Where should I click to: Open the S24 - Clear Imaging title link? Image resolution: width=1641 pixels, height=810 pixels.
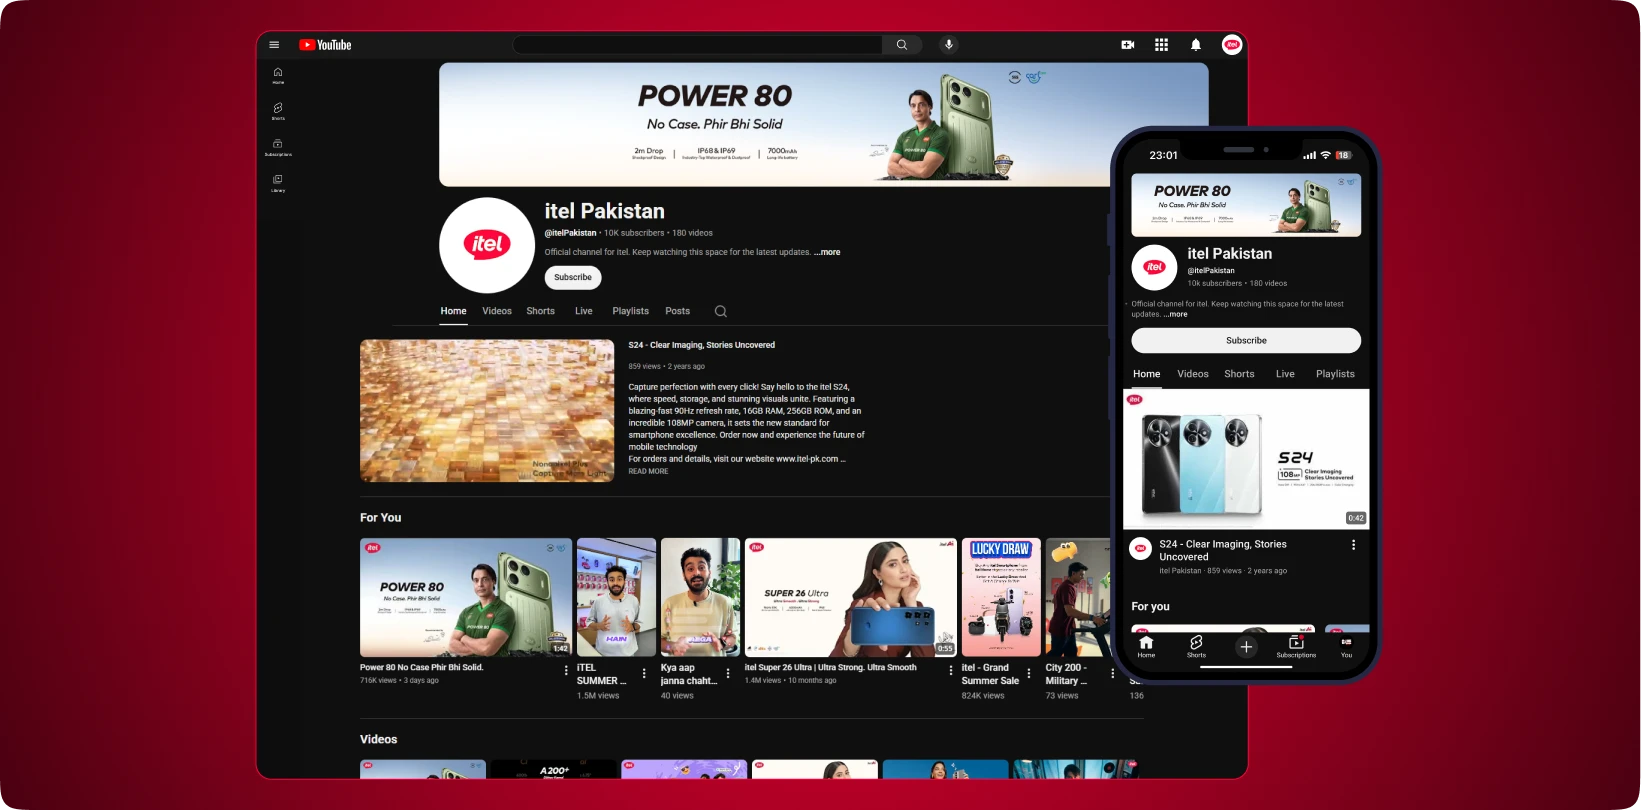click(702, 345)
